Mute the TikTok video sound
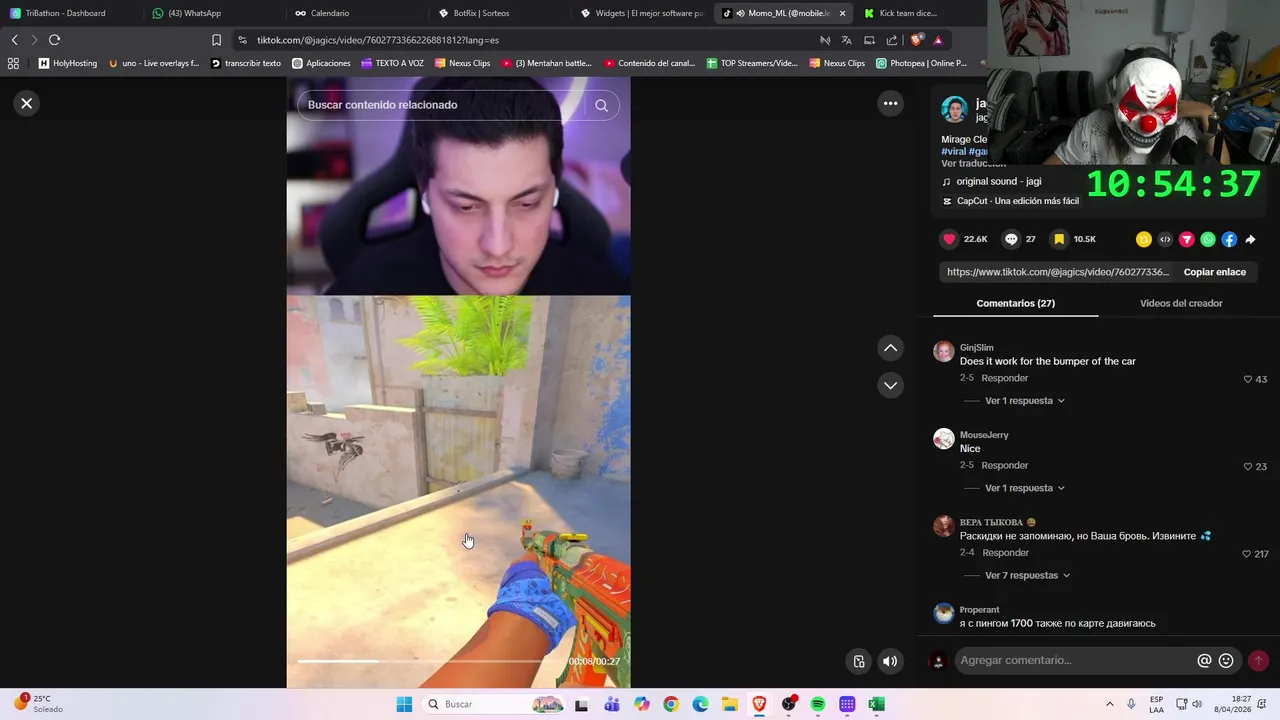This screenshot has width=1280, height=720. coord(890,661)
